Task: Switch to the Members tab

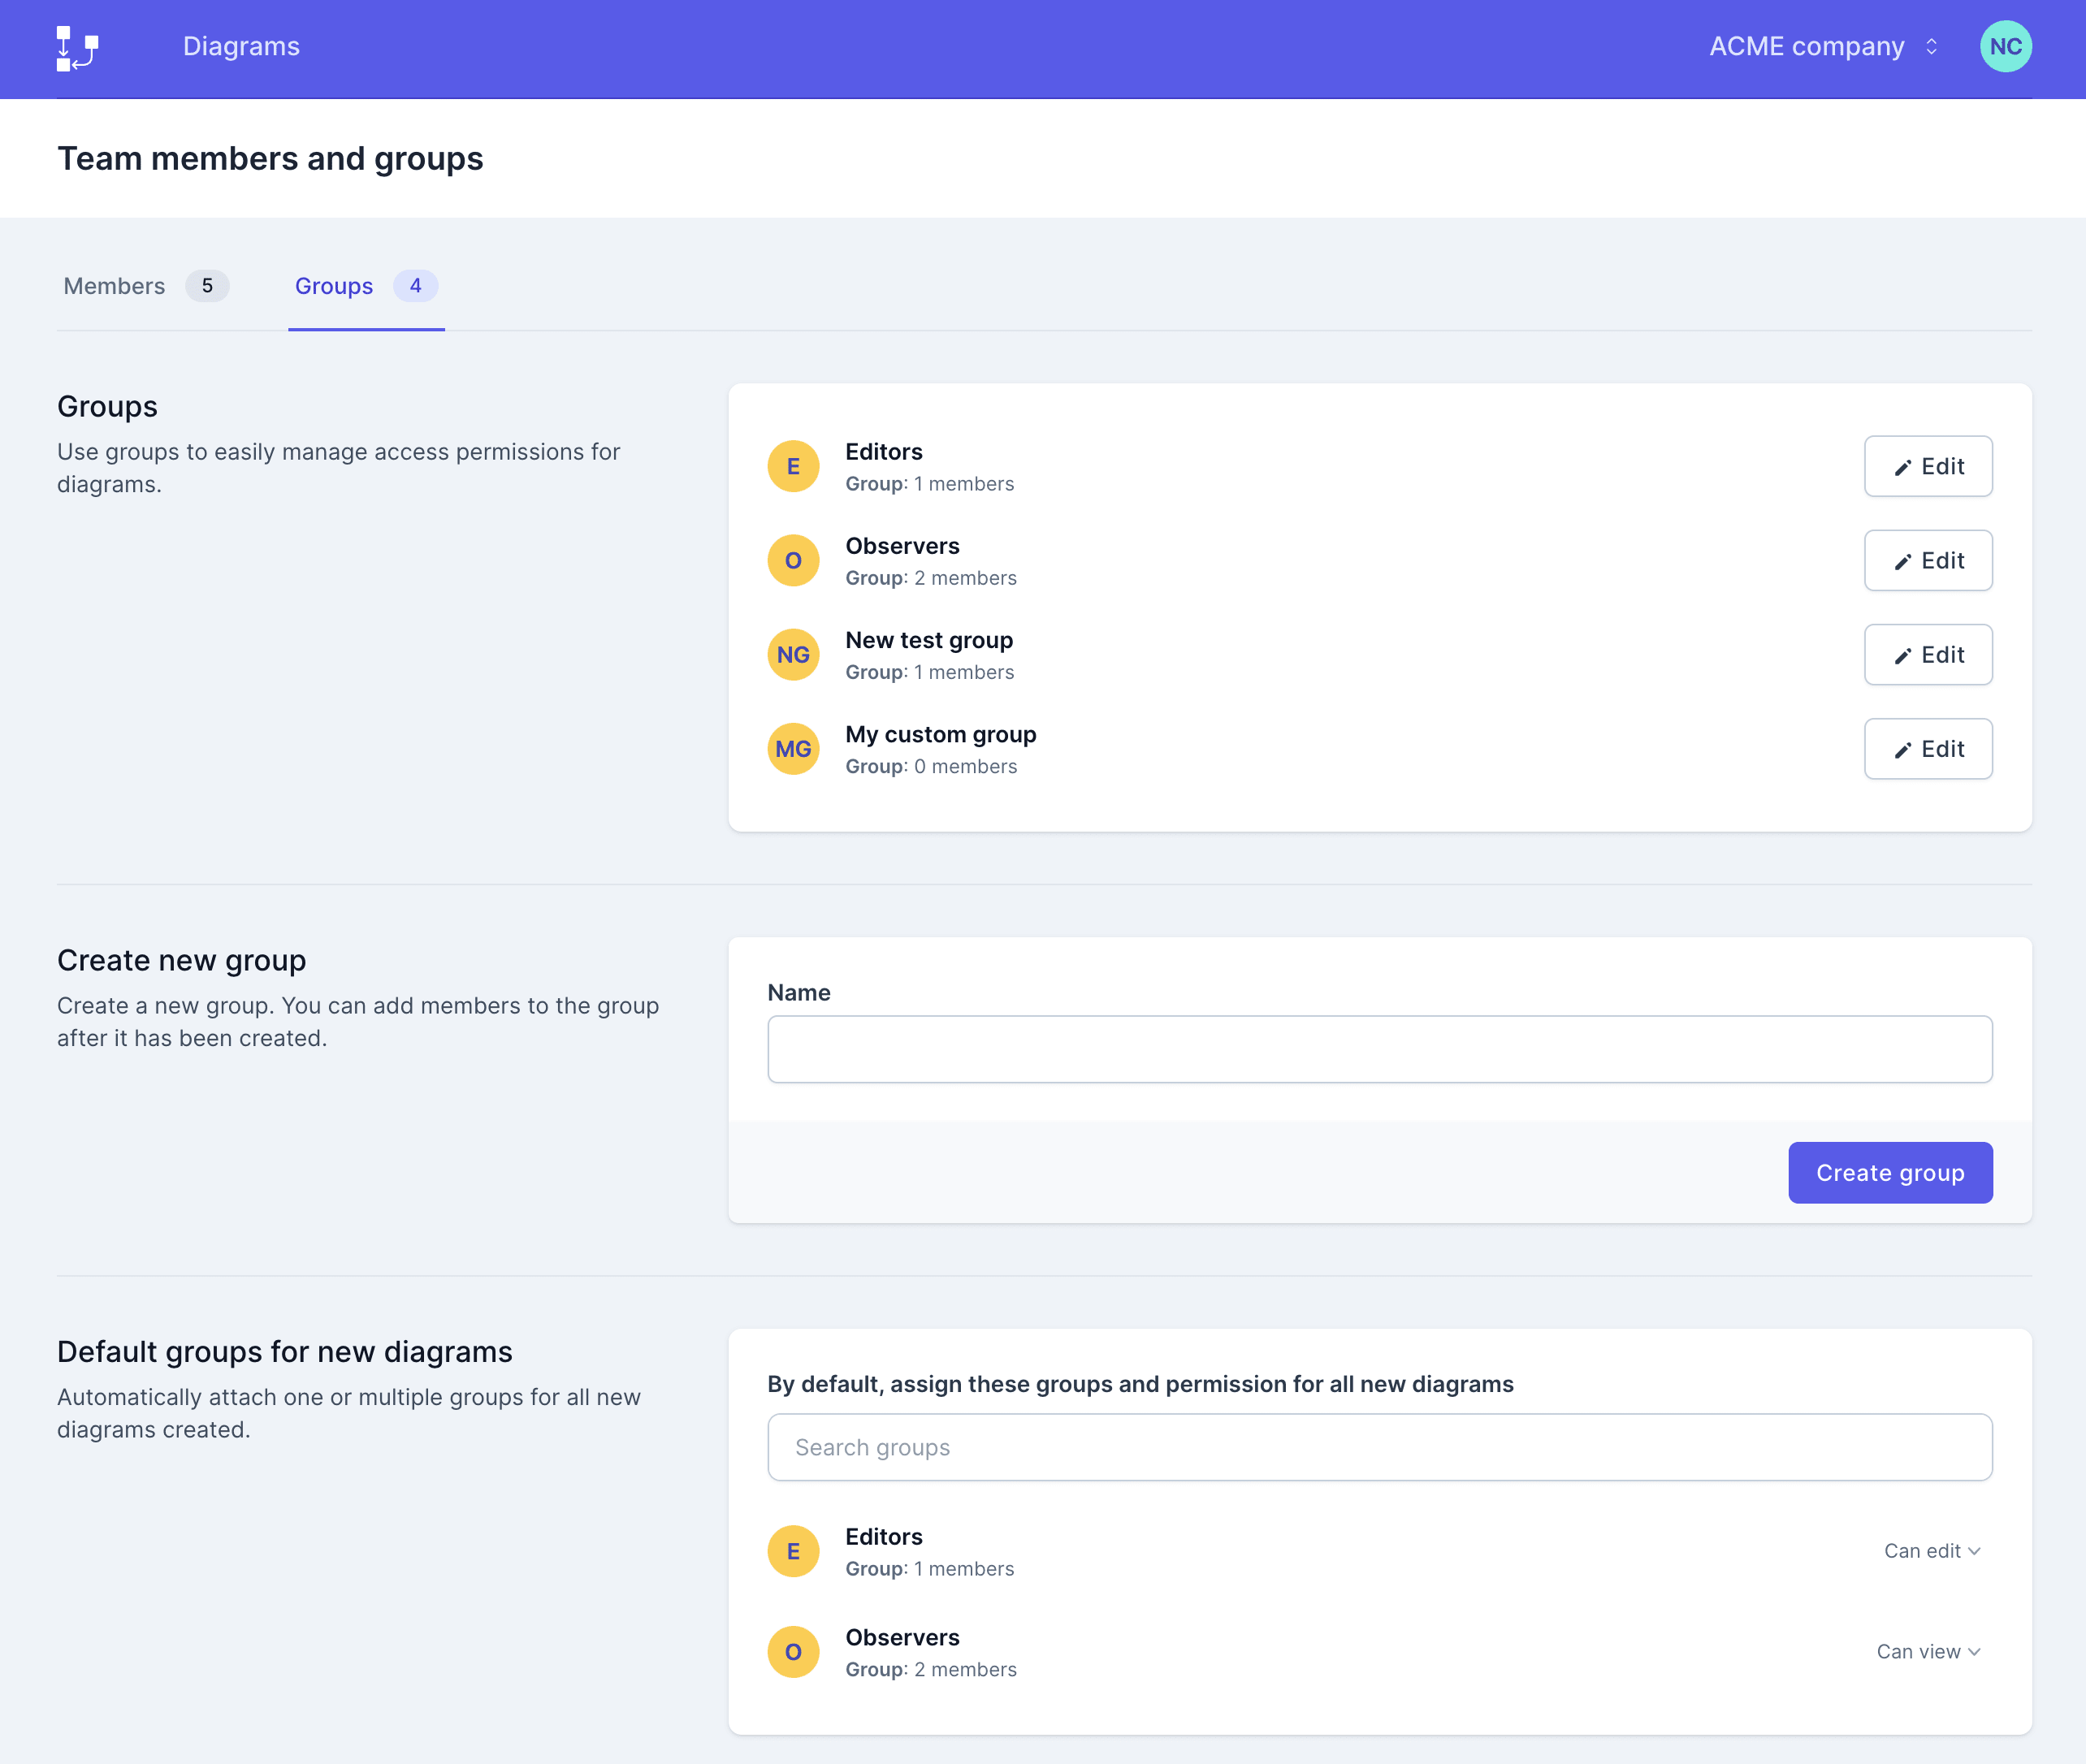Action: coord(146,286)
